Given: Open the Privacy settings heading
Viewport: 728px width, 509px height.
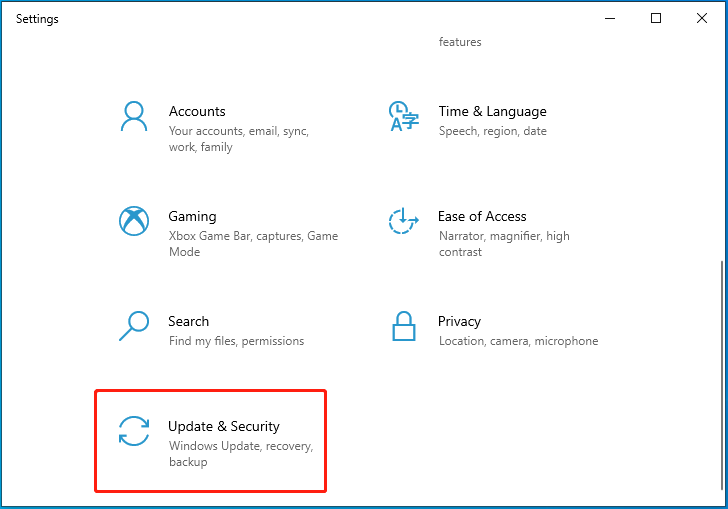Looking at the screenshot, I should point(459,321).
